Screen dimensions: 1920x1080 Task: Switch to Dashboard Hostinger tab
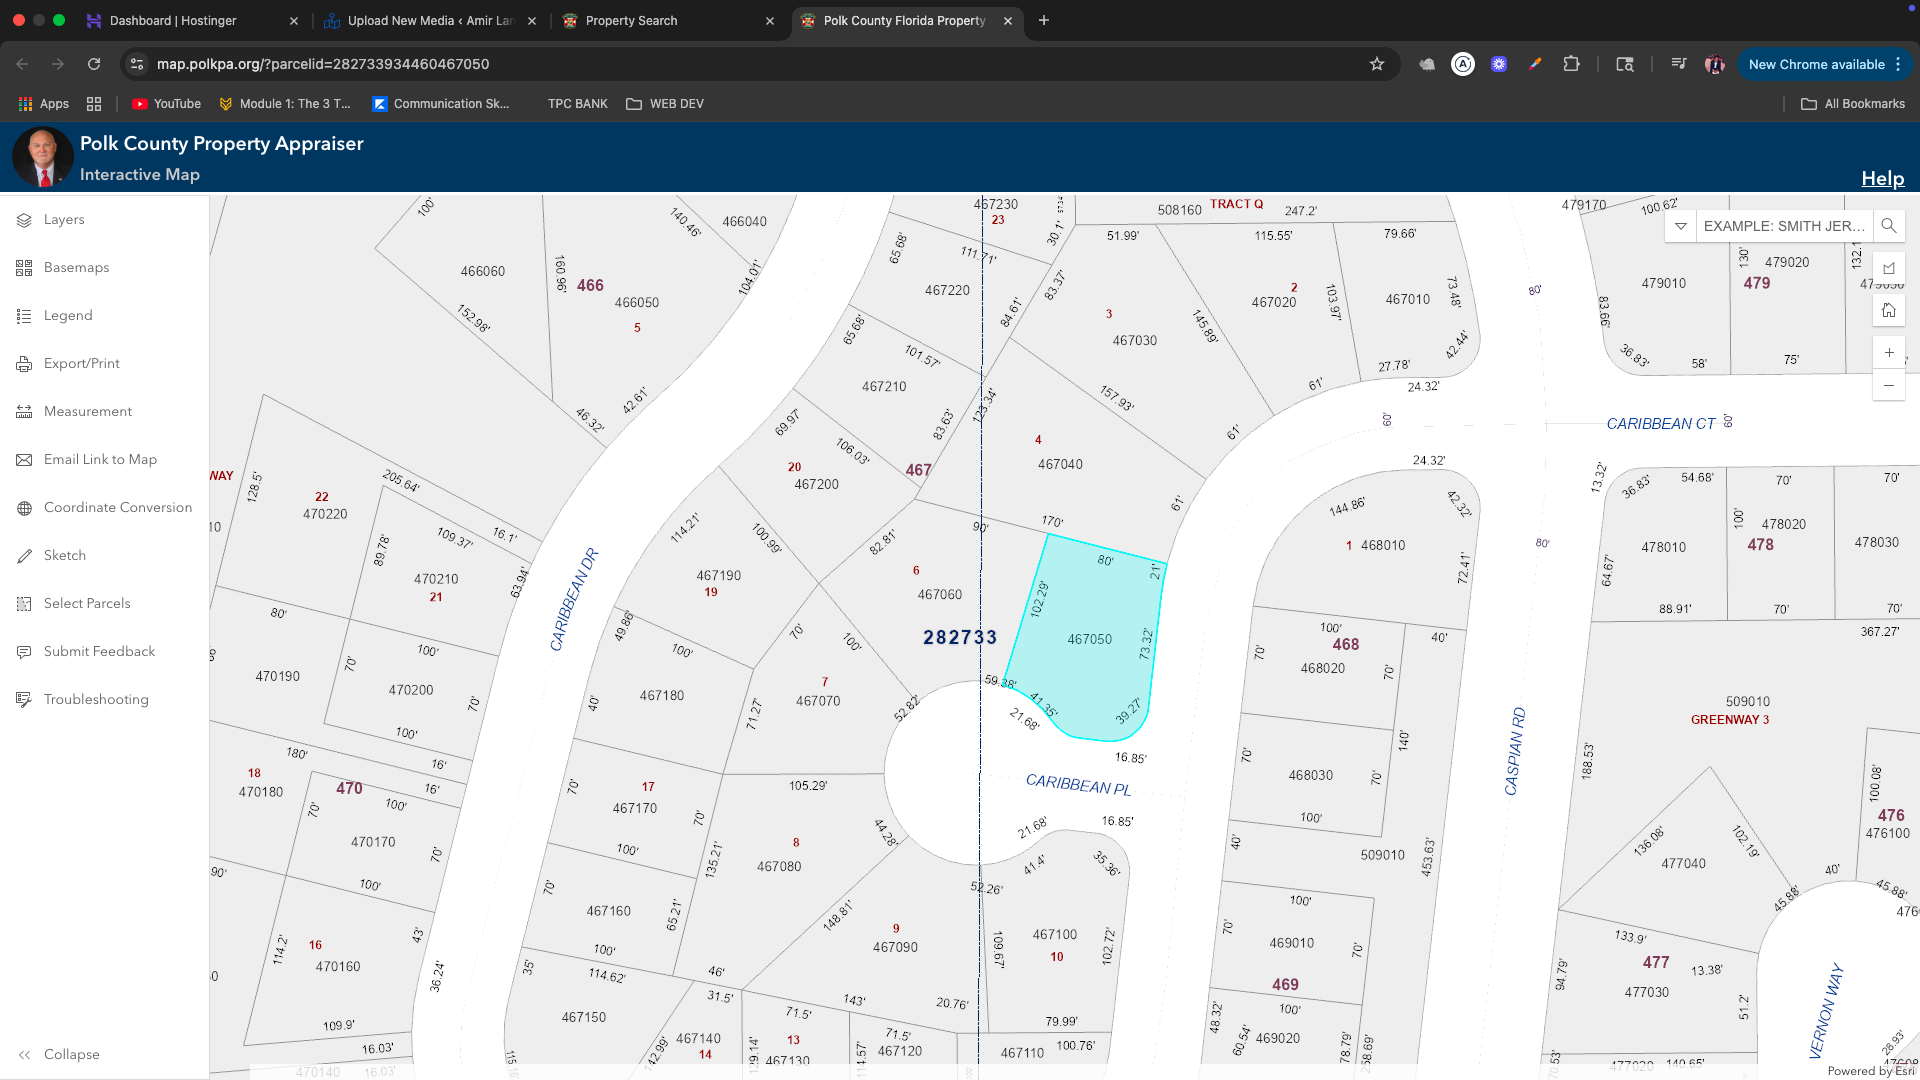click(x=173, y=21)
